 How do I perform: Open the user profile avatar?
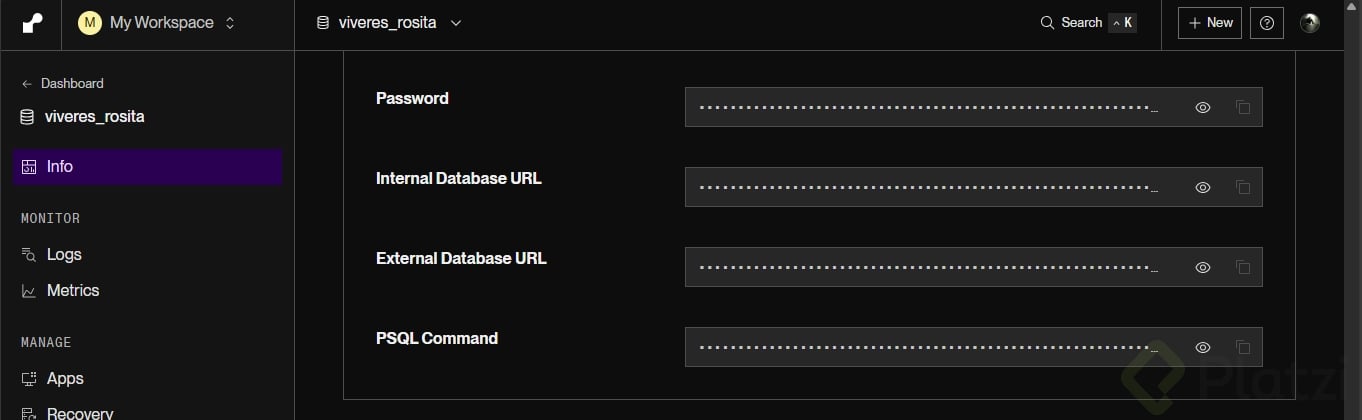point(1309,23)
